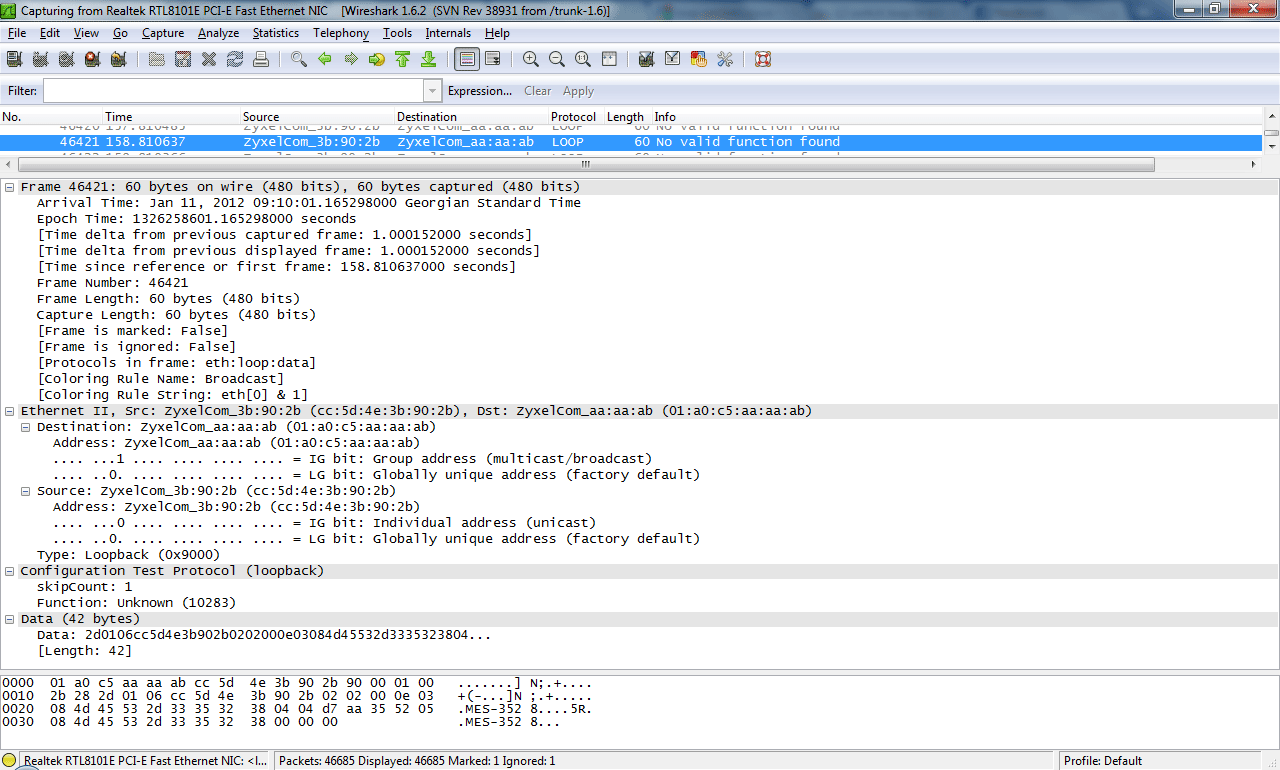Restart the running live capture

pyautogui.click(x=118, y=60)
